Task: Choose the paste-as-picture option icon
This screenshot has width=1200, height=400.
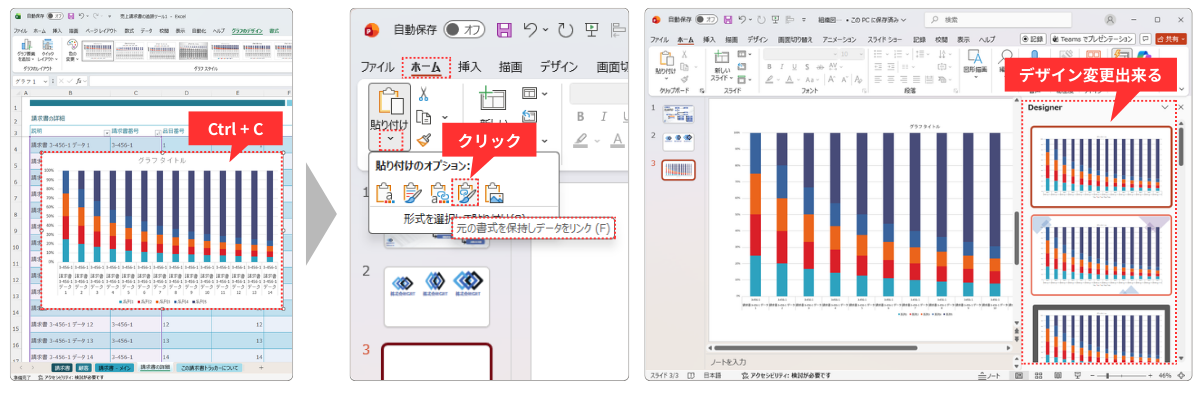Action: click(x=494, y=191)
